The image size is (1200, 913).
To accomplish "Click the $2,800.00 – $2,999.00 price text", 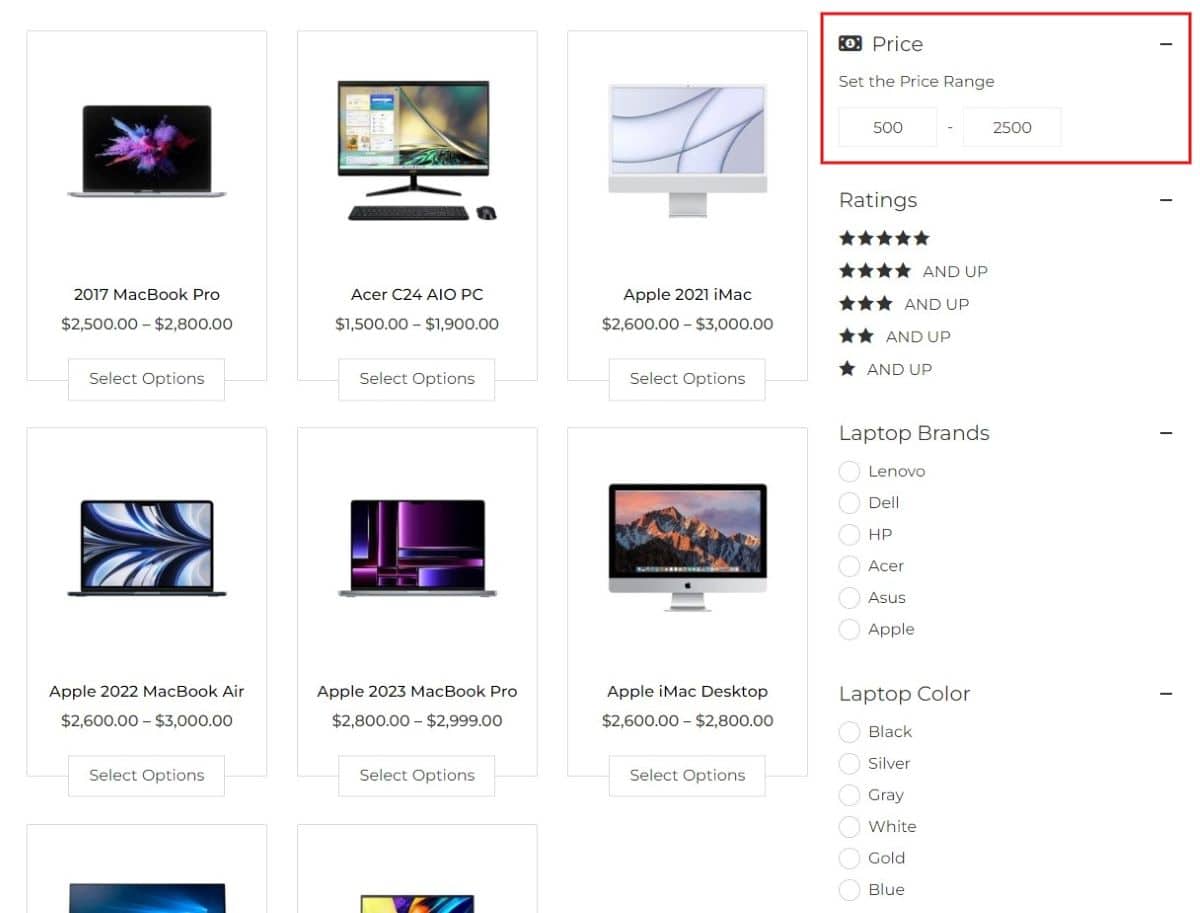I will 417,720.
